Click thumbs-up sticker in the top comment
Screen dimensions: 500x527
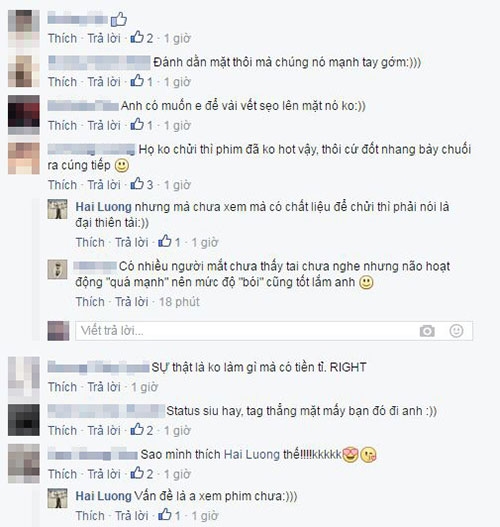[119, 19]
